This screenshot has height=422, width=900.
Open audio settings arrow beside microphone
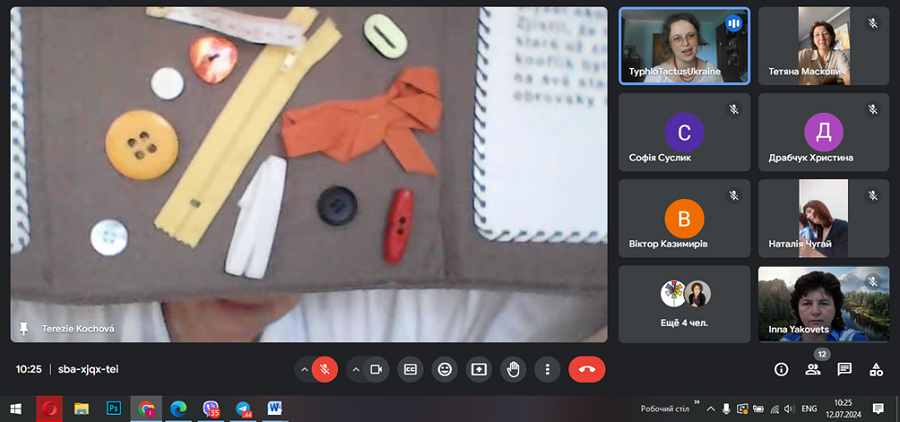coord(304,370)
